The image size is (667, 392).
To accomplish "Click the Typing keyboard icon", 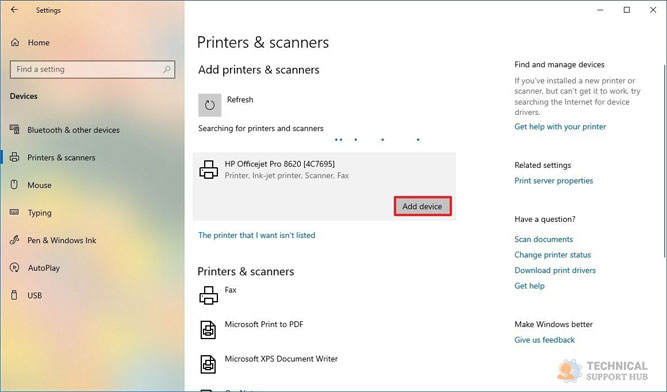I will pos(14,212).
